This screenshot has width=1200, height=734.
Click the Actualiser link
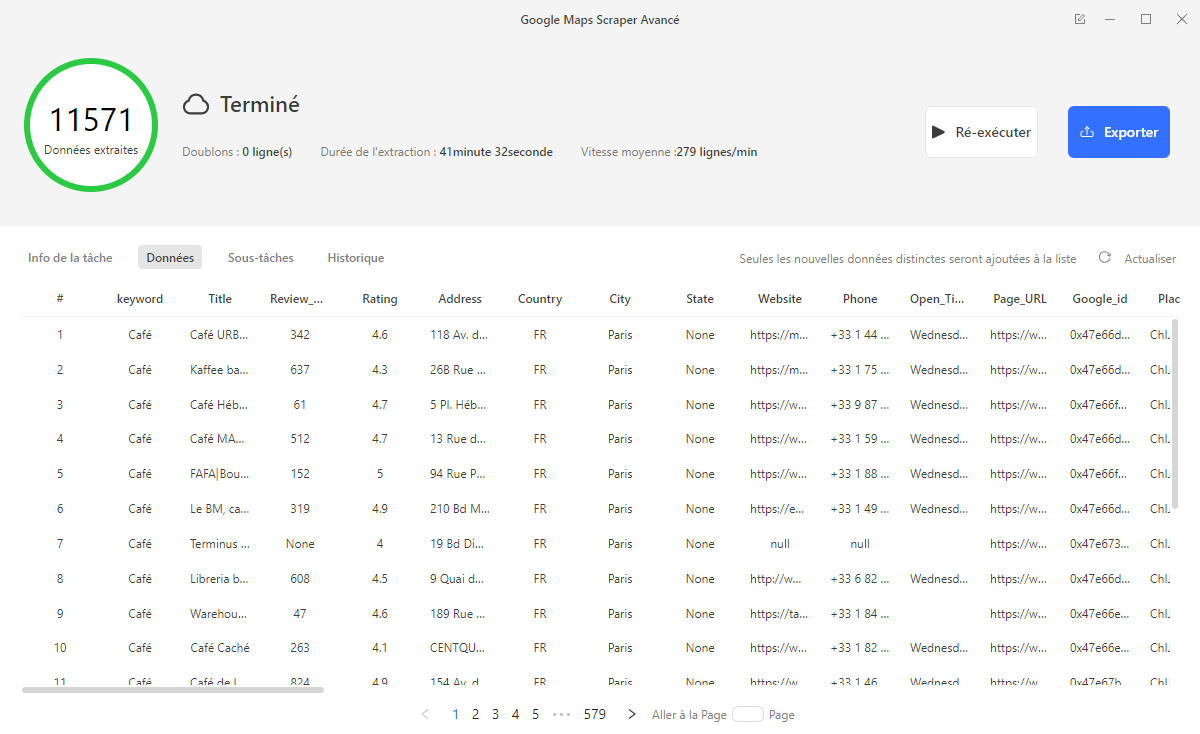click(x=1150, y=258)
